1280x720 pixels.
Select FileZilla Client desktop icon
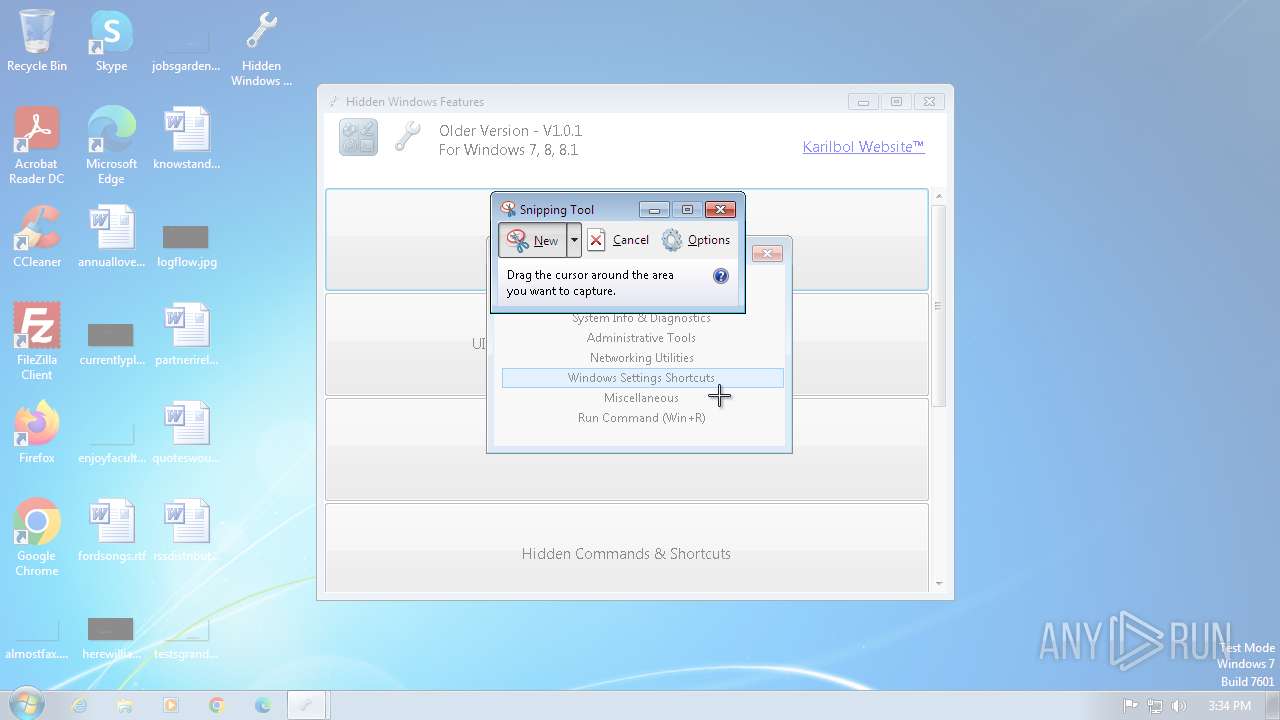coord(37,342)
